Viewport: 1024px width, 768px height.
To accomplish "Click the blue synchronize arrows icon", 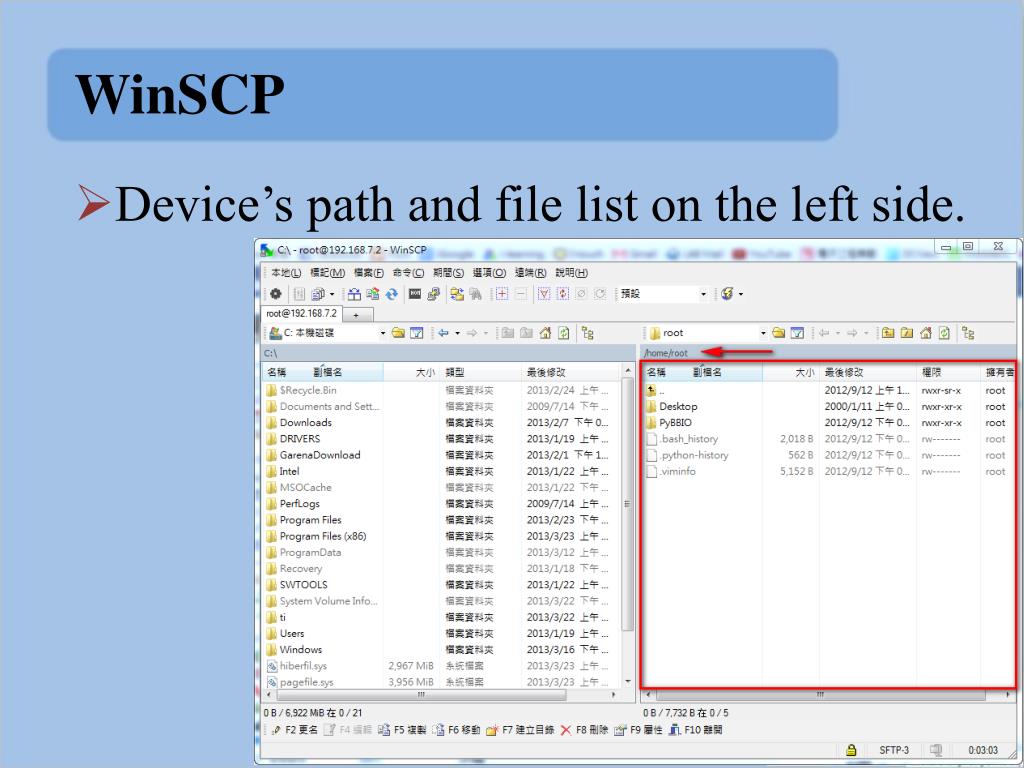I will tap(391, 294).
